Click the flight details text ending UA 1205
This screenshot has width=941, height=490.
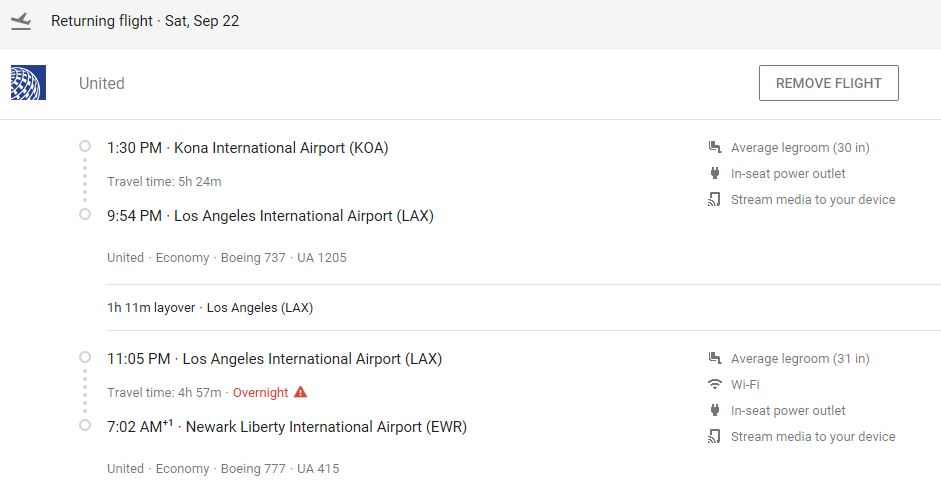227,258
